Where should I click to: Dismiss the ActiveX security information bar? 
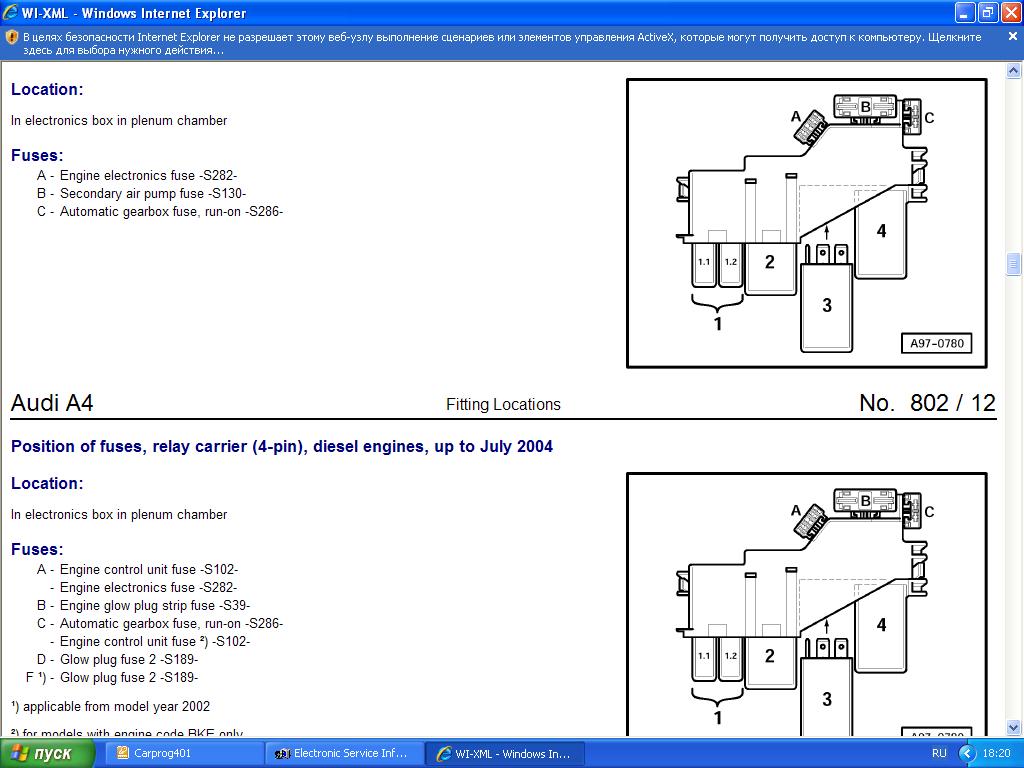(1013, 37)
